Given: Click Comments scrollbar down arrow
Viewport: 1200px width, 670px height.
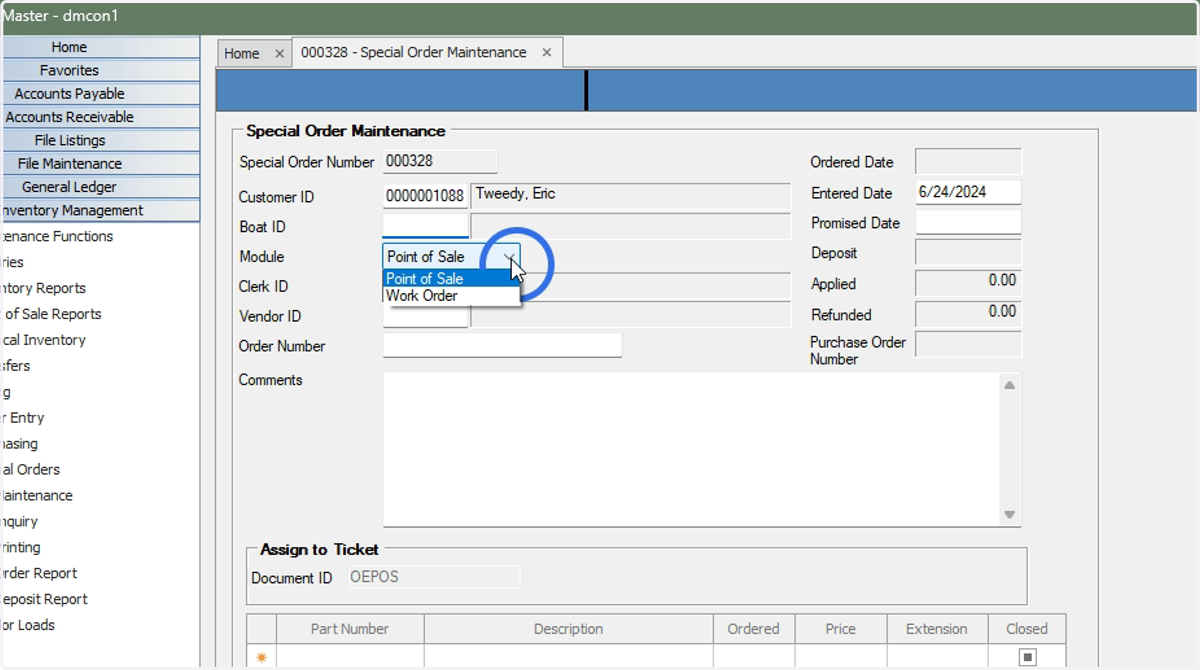Looking at the screenshot, I should pos(1010,515).
